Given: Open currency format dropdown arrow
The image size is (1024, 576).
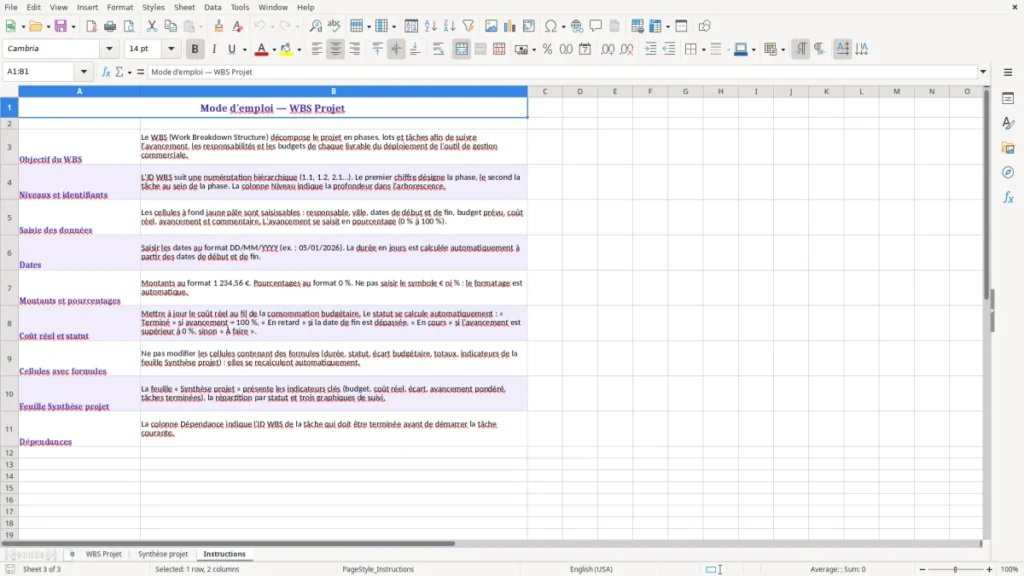Looking at the screenshot, I should pyautogui.click(x=534, y=50).
